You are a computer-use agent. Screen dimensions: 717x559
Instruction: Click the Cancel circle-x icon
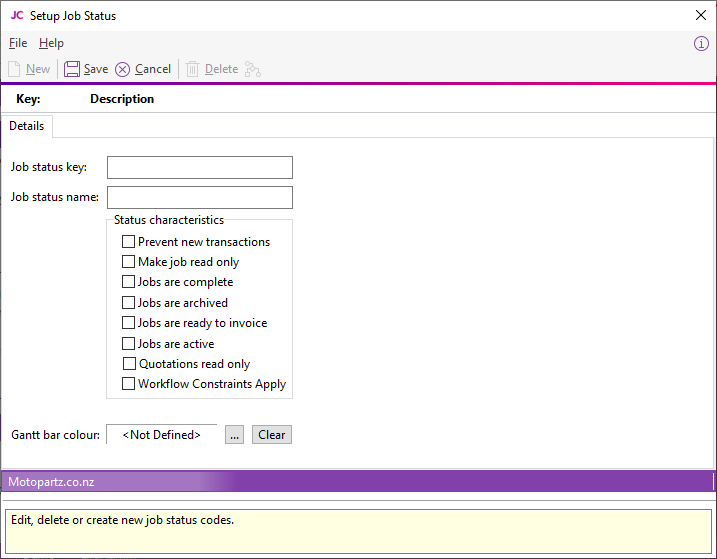tap(123, 69)
